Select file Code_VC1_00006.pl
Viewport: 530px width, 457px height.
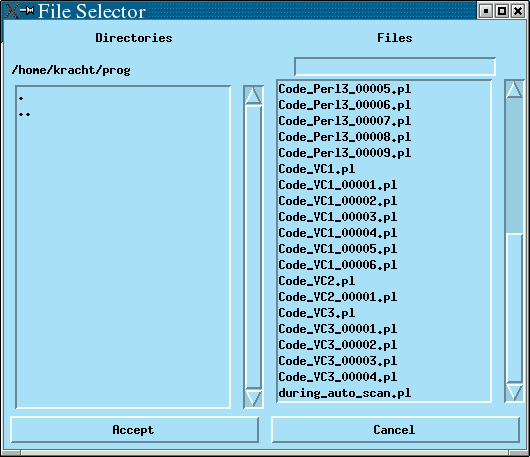[337, 265]
